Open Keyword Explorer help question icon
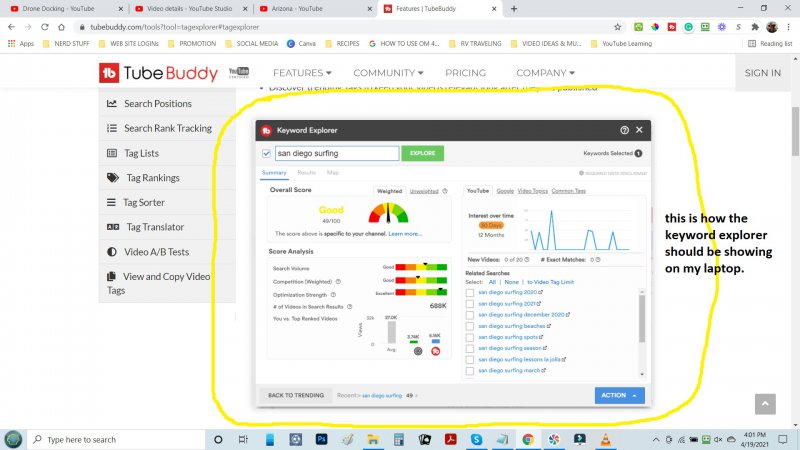 click(624, 130)
